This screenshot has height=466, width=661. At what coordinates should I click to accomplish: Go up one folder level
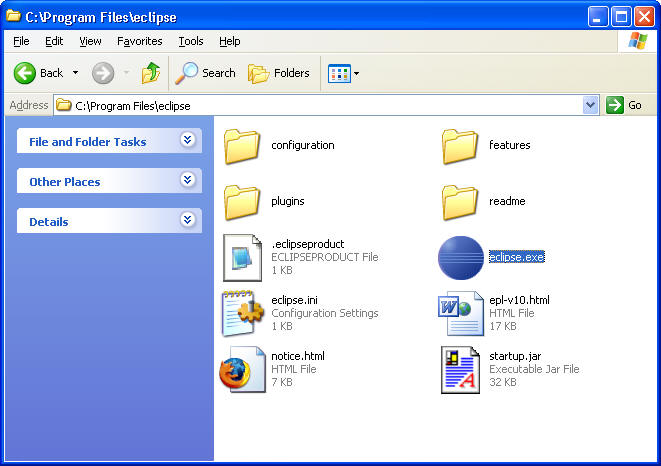pyautogui.click(x=150, y=73)
